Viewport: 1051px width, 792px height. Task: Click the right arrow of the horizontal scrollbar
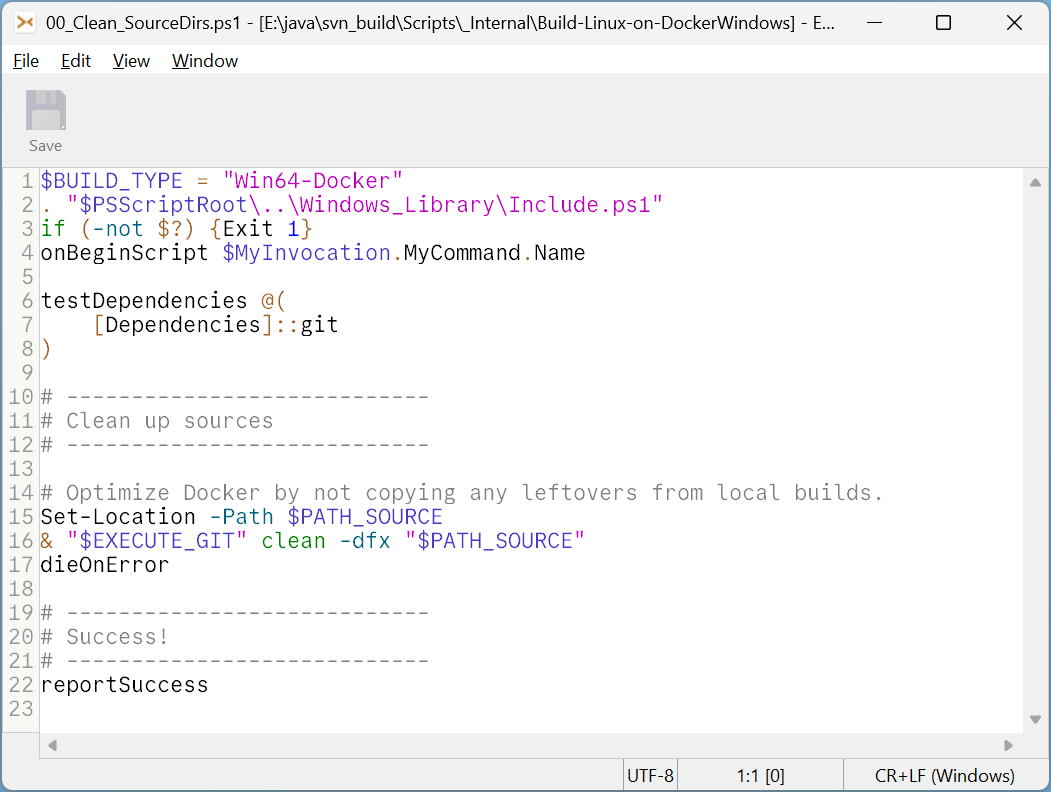[1010, 744]
